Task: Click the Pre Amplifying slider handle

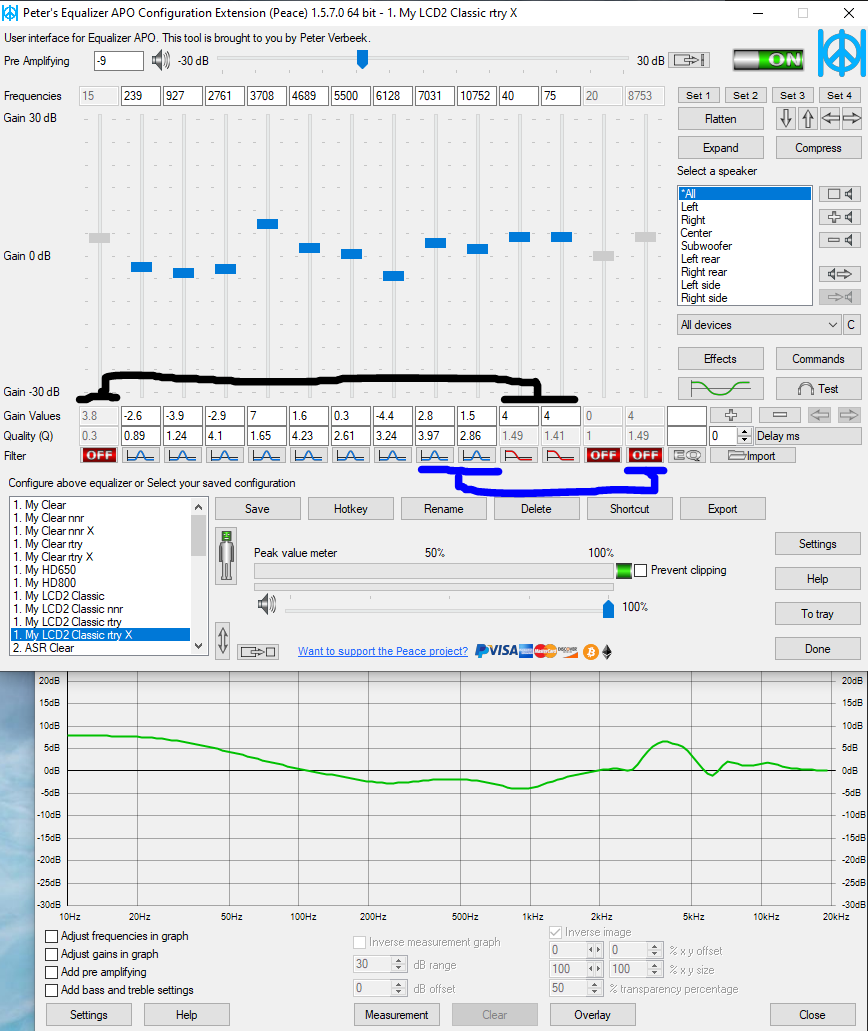Action: [362, 60]
